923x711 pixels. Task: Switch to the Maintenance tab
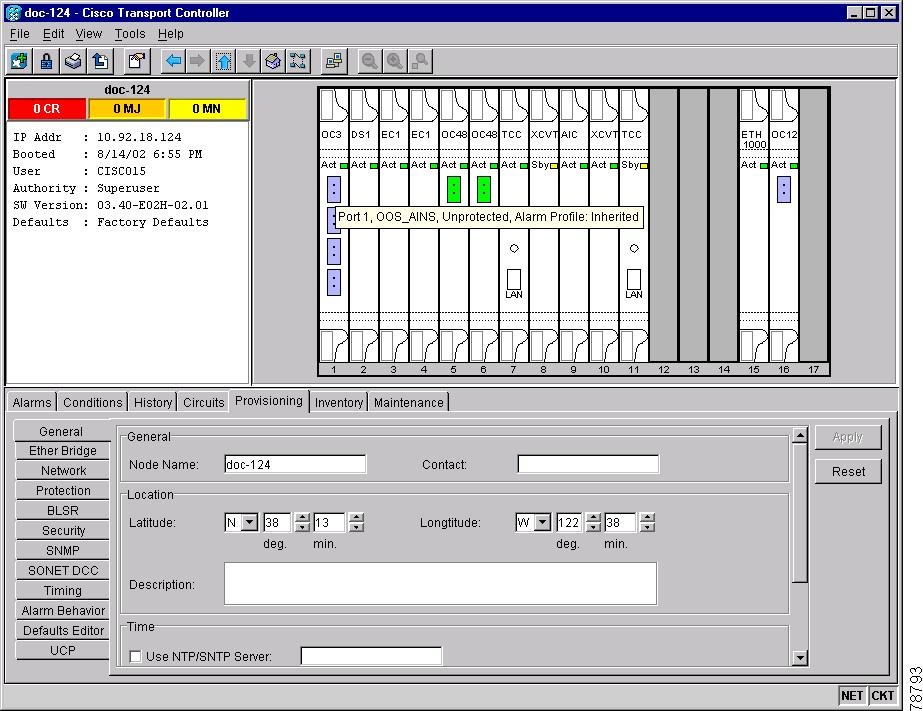point(409,403)
